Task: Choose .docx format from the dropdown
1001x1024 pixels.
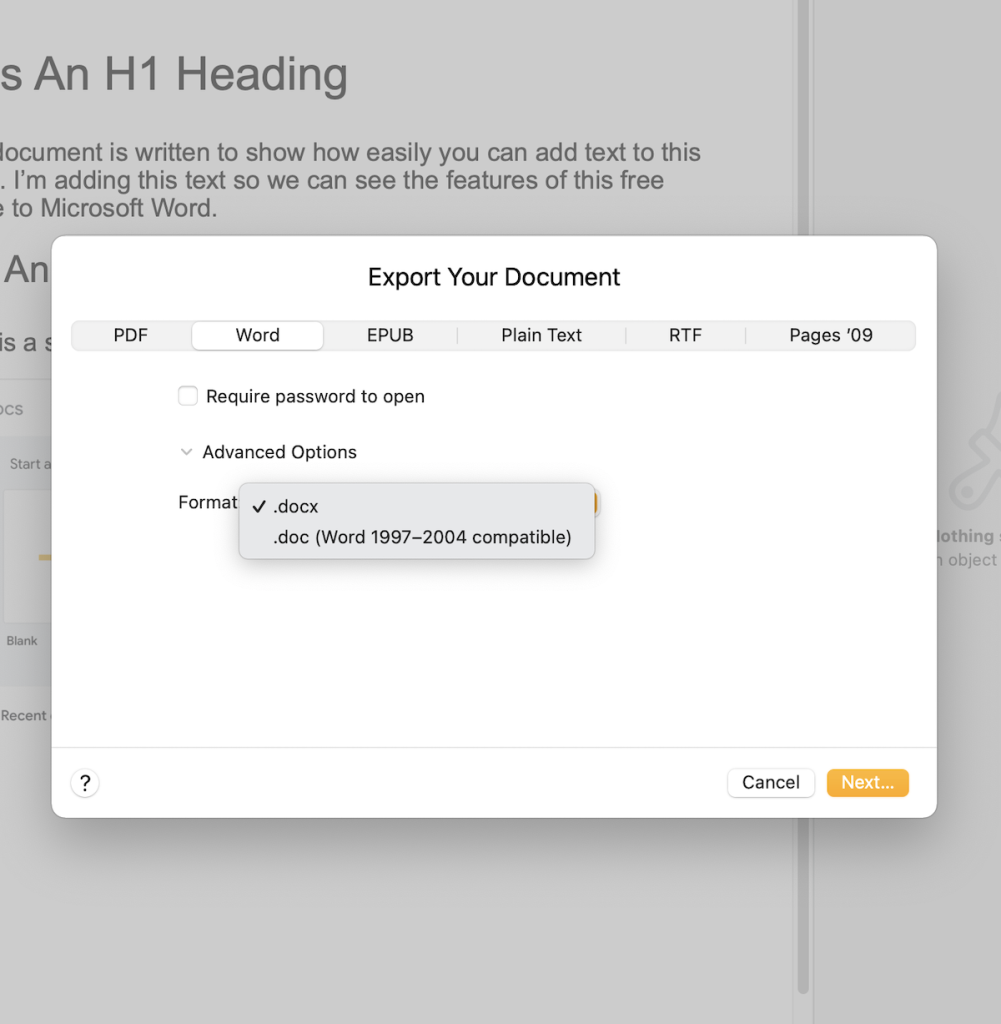Action: (417, 506)
